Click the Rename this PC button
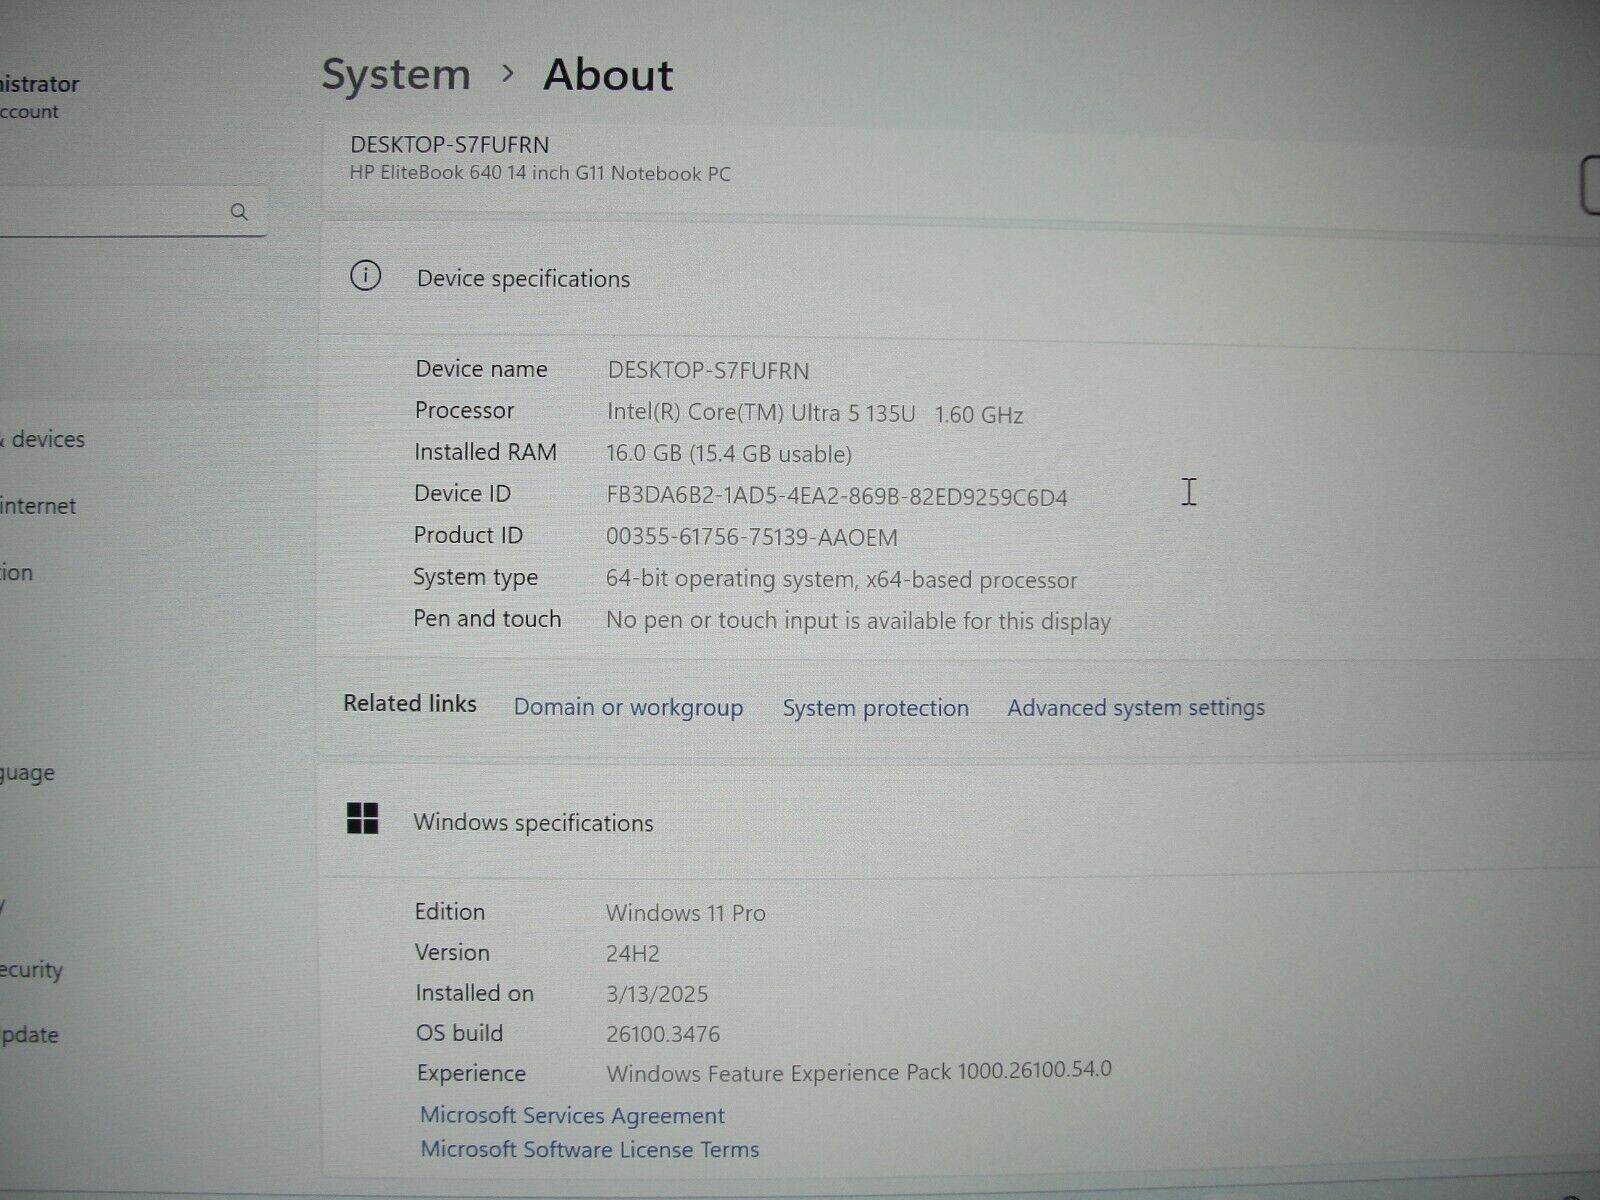1600x1200 pixels. [1590, 185]
